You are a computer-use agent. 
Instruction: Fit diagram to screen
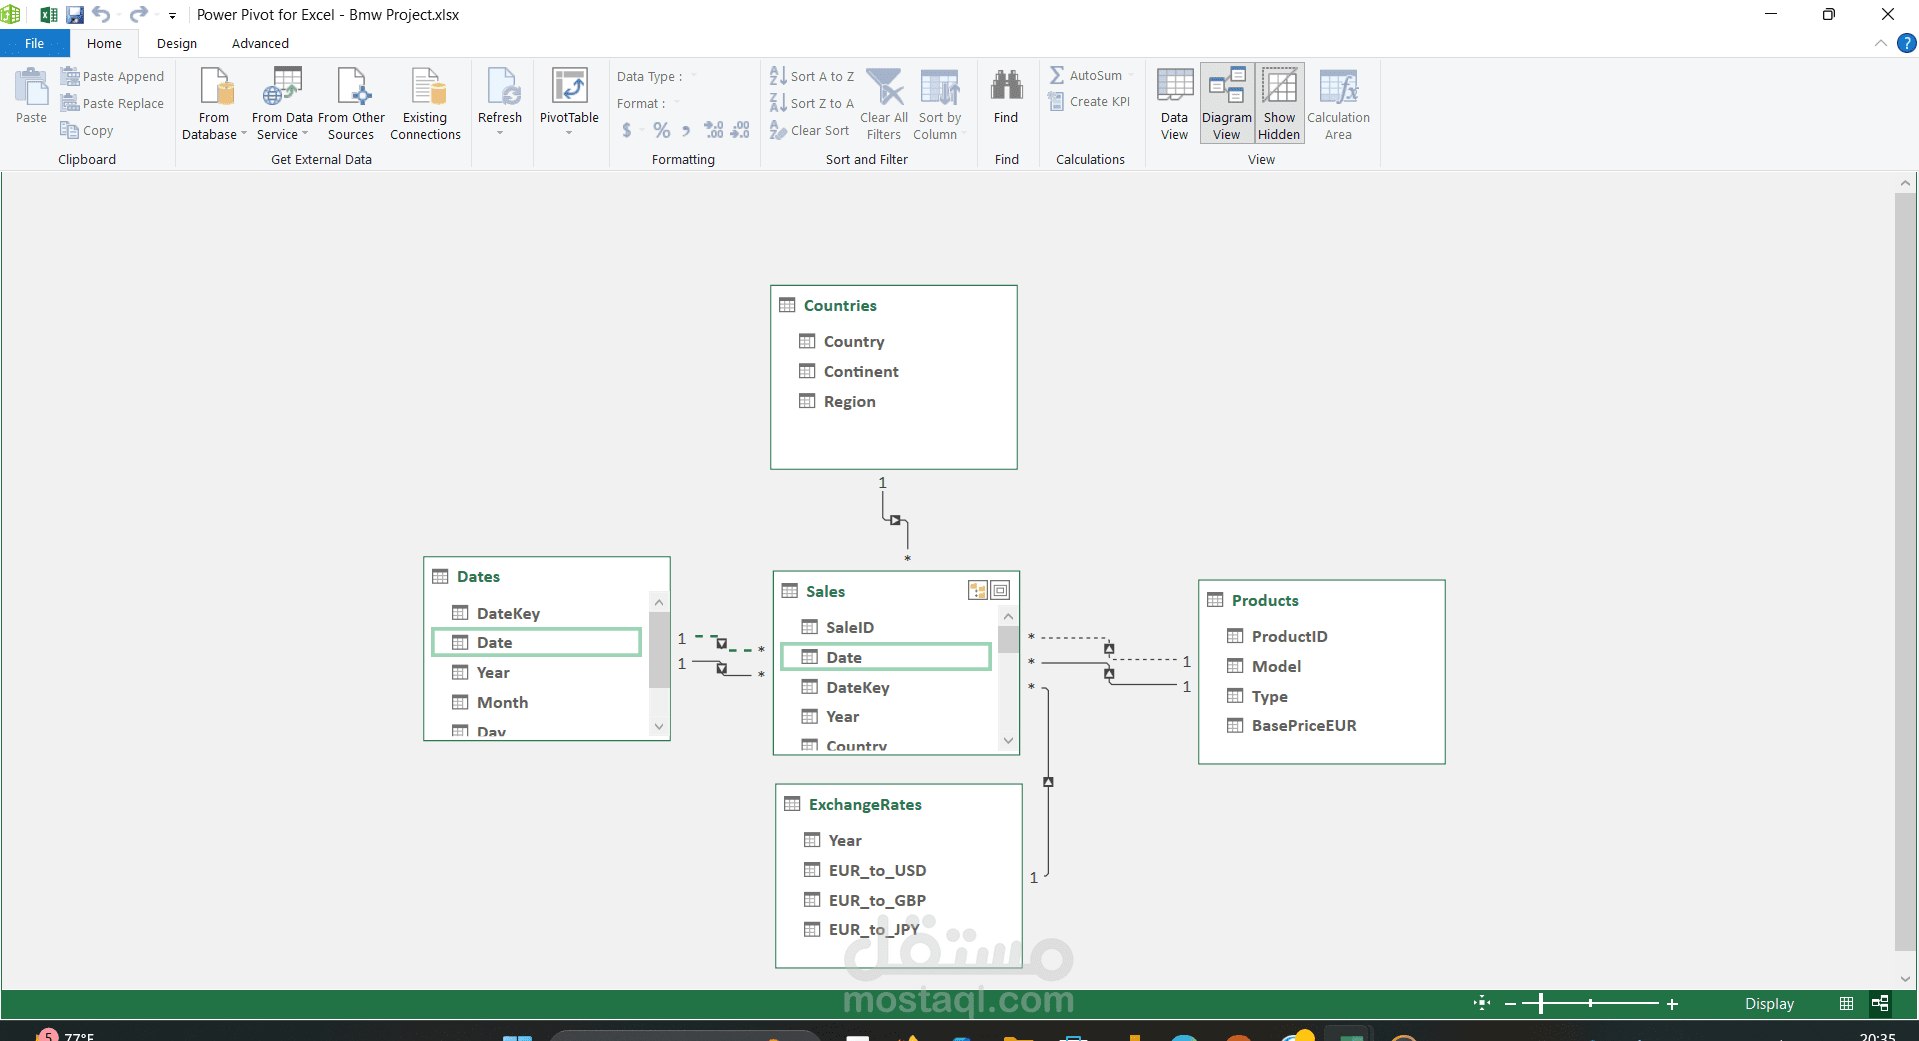point(1482,1003)
